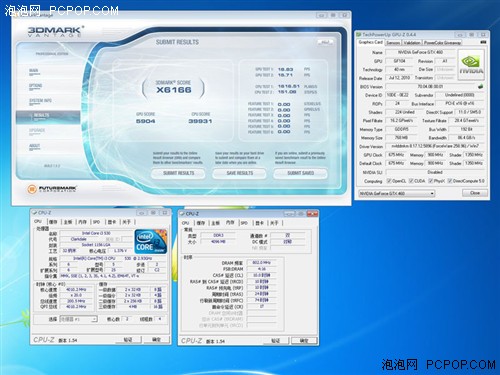The image size is (500, 375).
Task: Switch to the CPU tab in the right CPU-Z window
Action: (x=186, y=223)
